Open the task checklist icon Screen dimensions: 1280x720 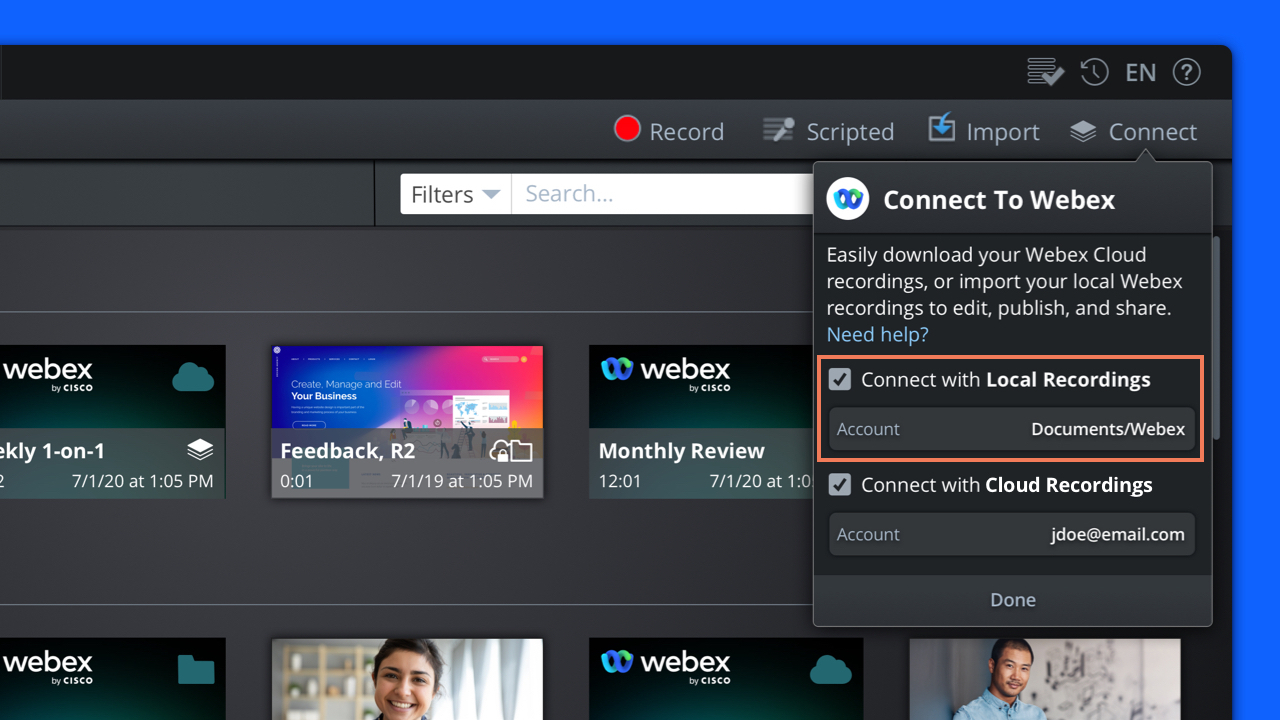click(x=1045, y=72)
